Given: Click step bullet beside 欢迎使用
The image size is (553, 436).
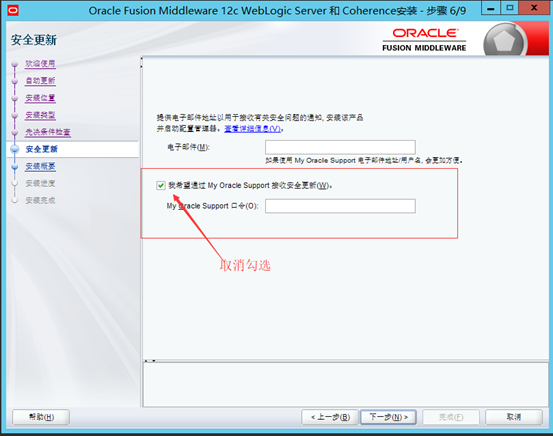Looking at the screenshot, I should (14, 64).
